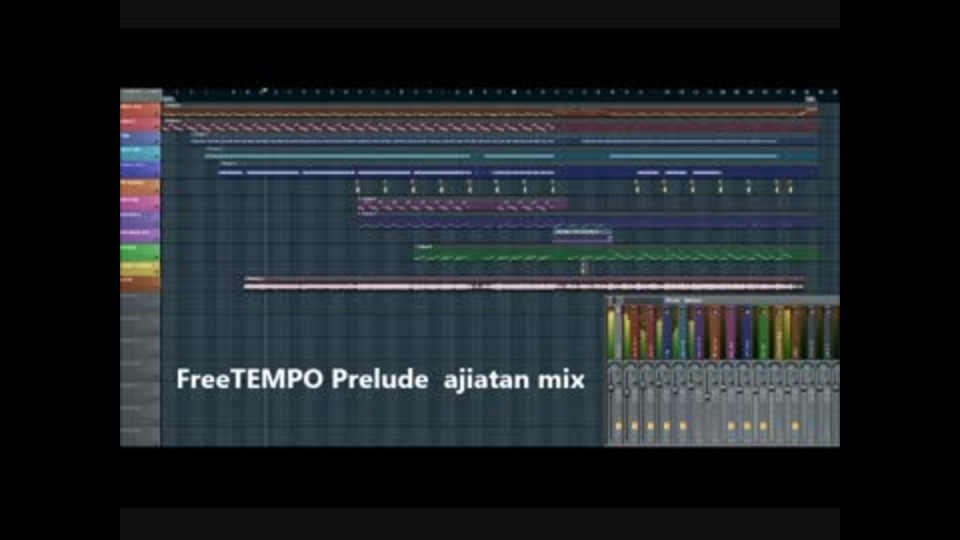Viewport: 960px width, 540px height.
Task: Select the small pale automation clip
Action: click(582, 235)
